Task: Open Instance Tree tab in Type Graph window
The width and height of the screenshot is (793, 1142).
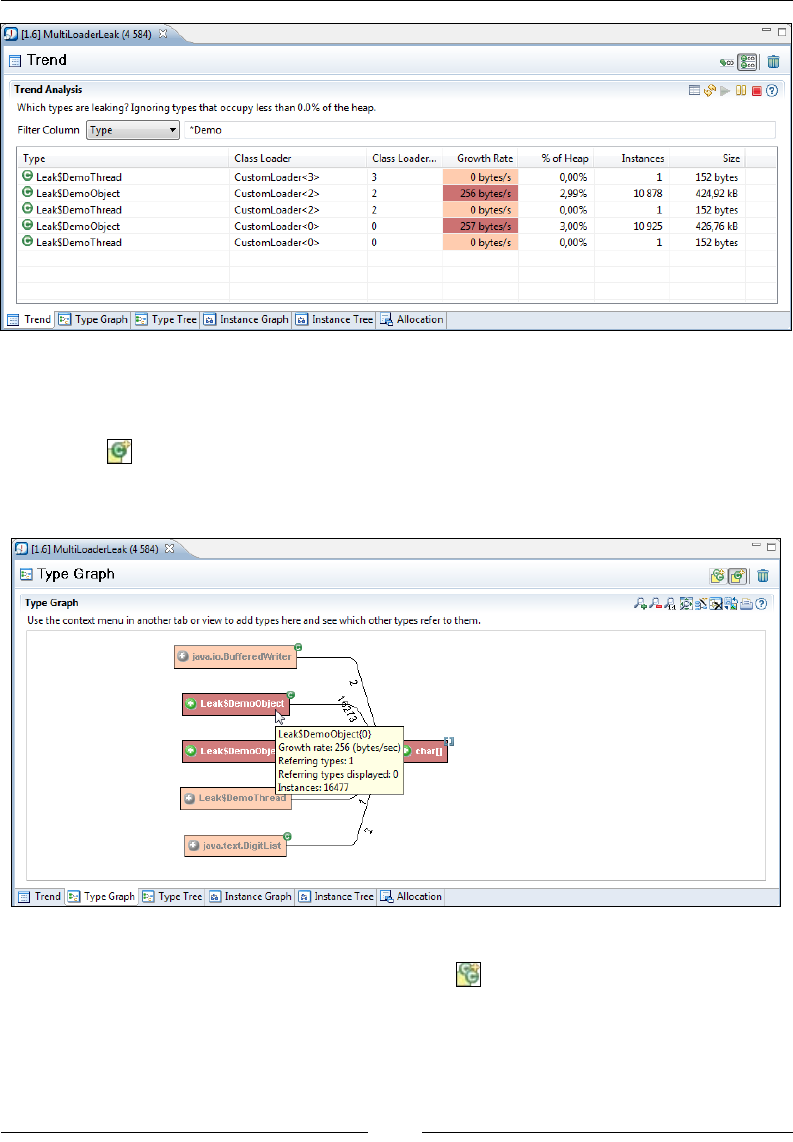Action: 336,897
